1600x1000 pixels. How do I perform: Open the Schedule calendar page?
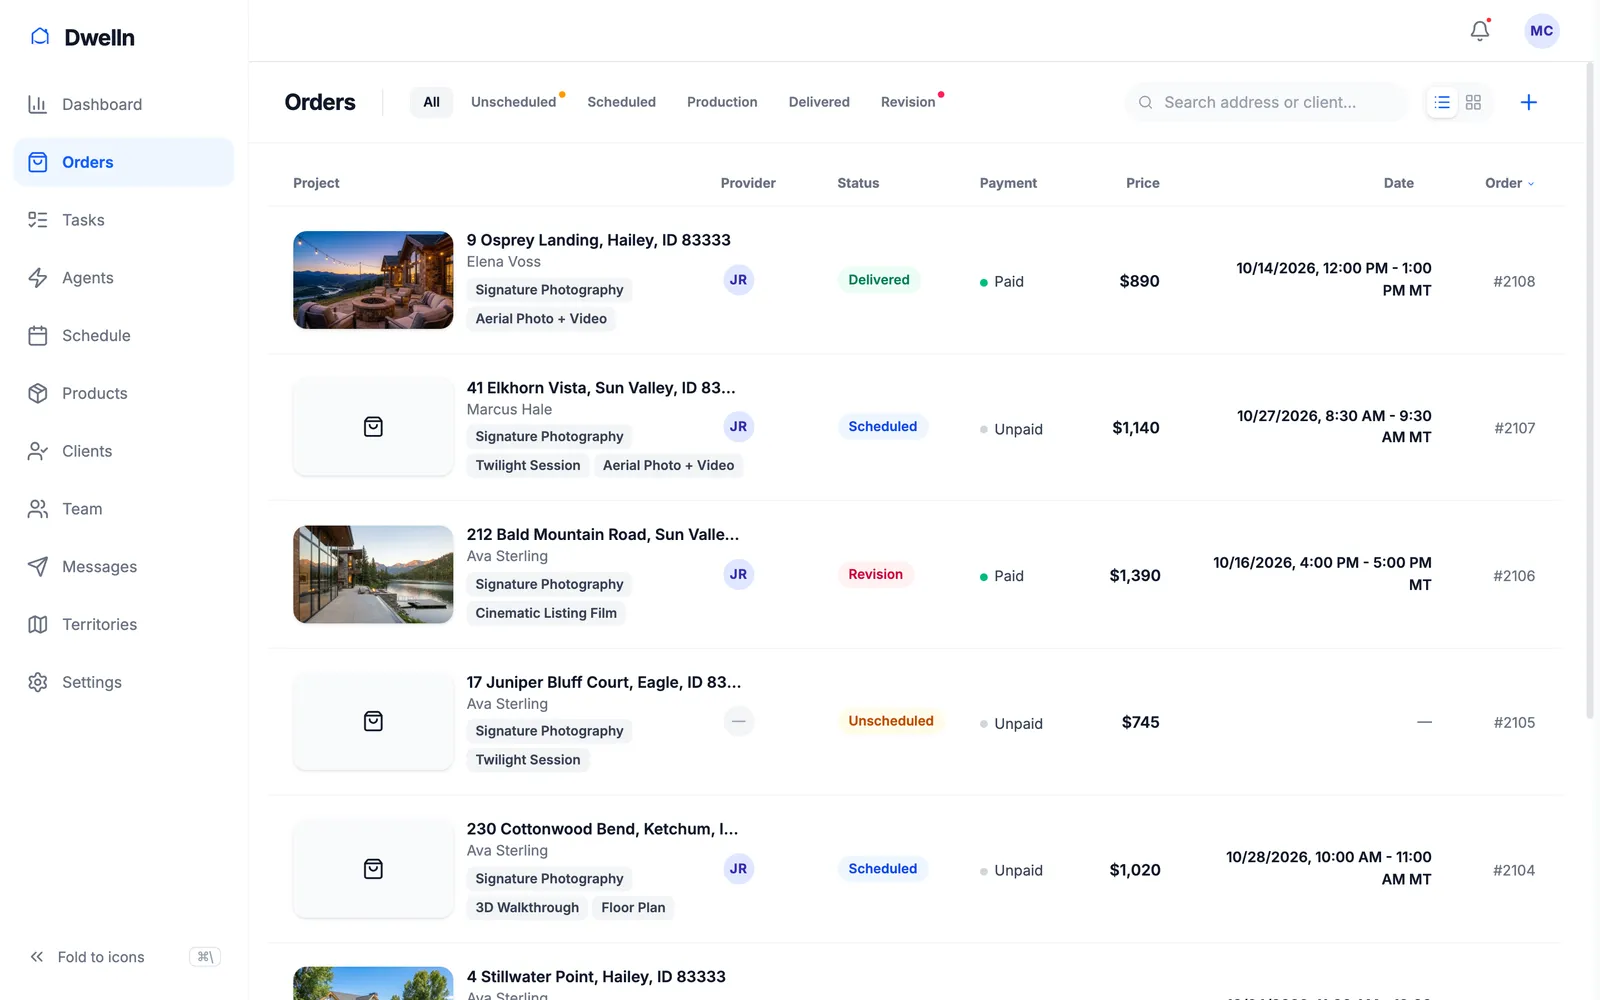123,336
